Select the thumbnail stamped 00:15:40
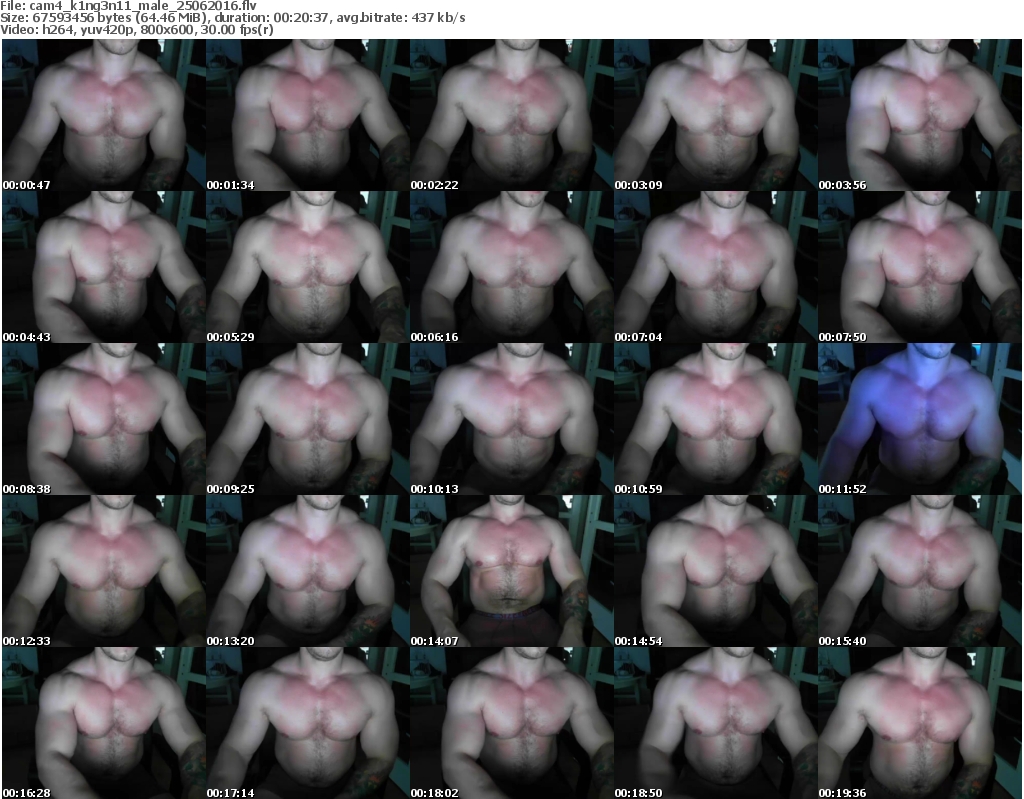The height and width of the screenshot is (799, 1024). click(x=920, y=571)
